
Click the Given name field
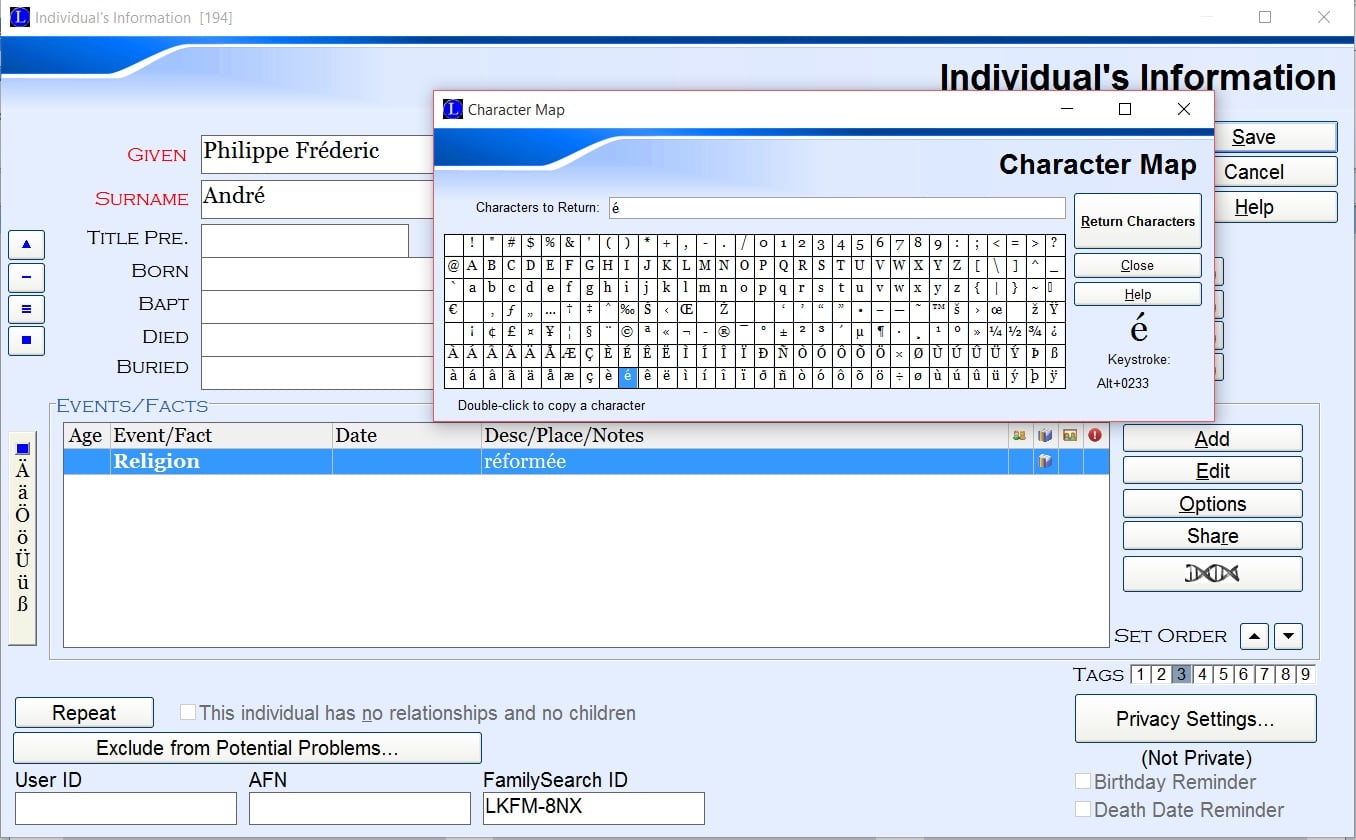pos(317,154)
